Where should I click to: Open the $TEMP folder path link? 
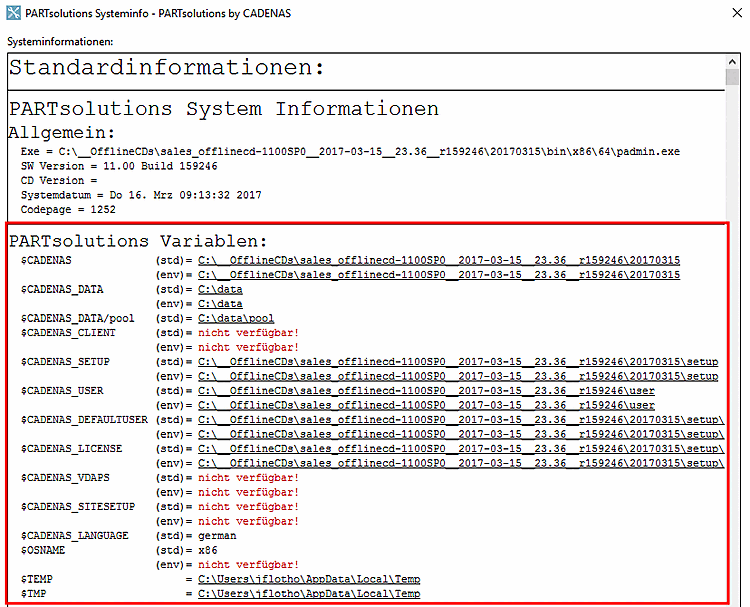[x=309, y=579]
